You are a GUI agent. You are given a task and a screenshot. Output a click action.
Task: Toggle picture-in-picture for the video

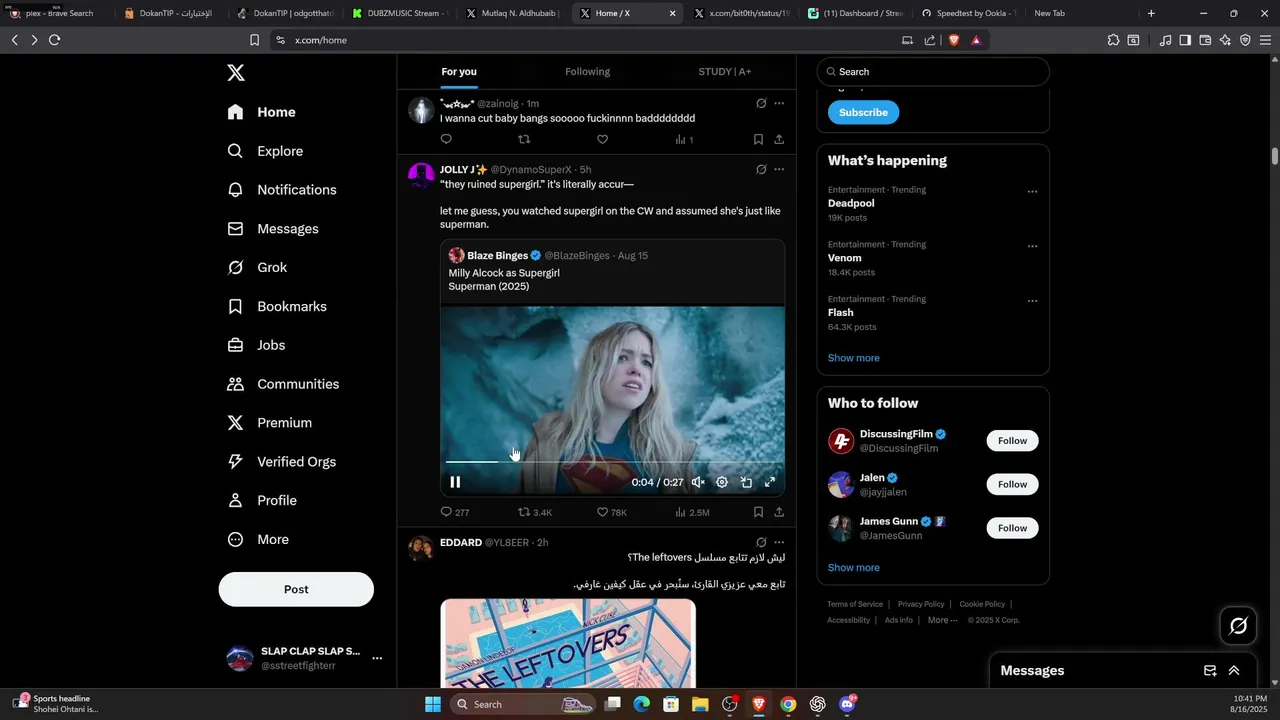[x=746, y=482]
